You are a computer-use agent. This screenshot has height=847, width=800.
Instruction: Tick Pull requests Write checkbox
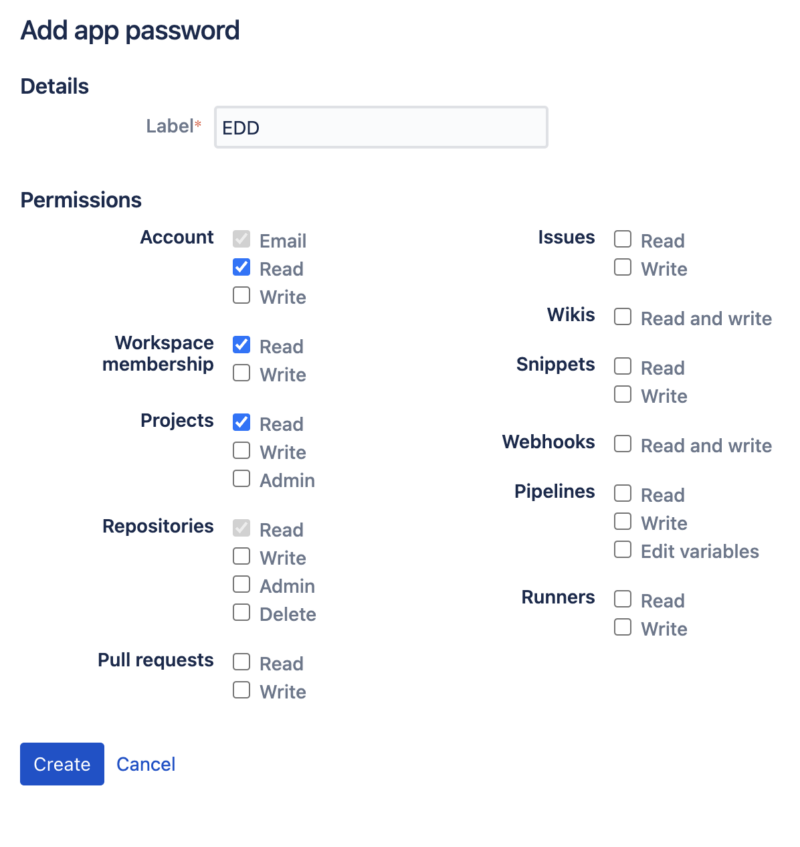click(241, 690)
